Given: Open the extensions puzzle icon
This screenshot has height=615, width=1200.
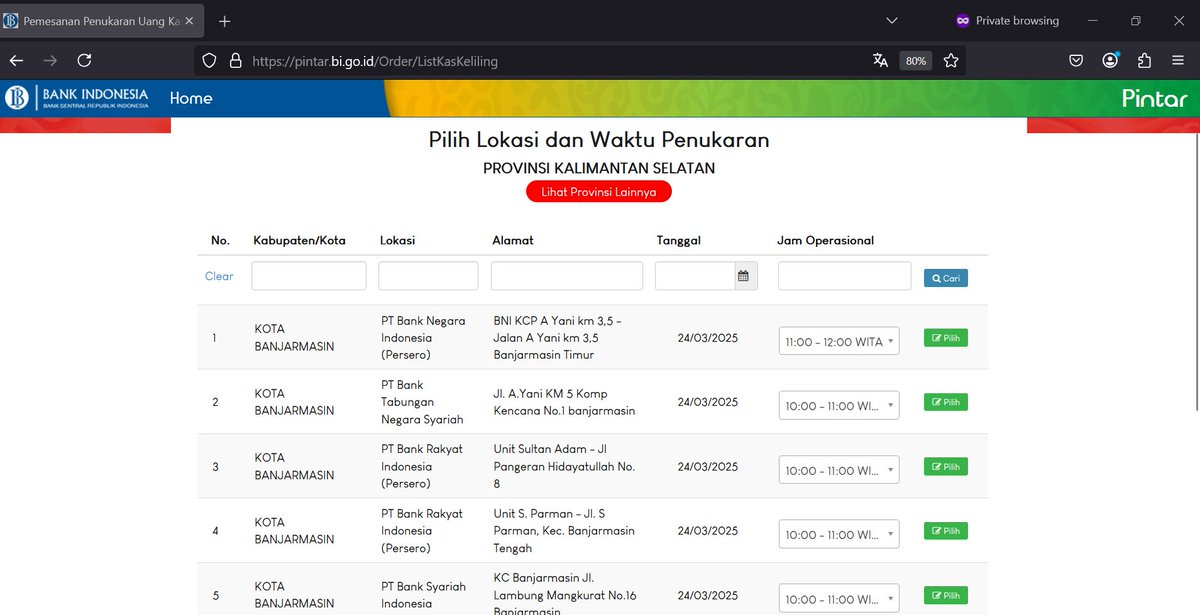Looking at the screenshot, I should point(1144,61).
